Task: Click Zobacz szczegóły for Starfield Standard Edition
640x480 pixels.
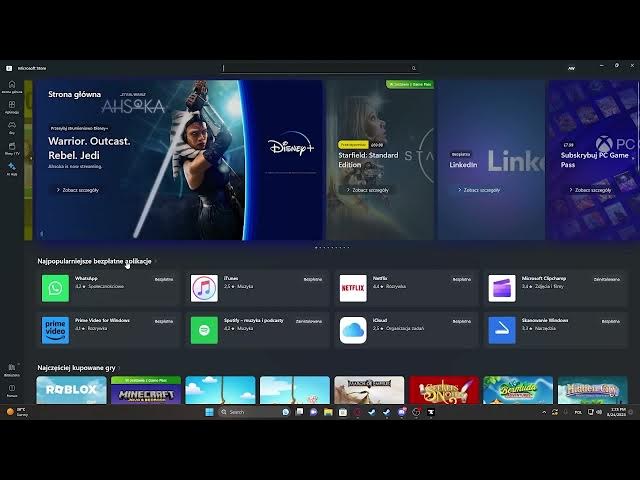Action: point(367,189)
